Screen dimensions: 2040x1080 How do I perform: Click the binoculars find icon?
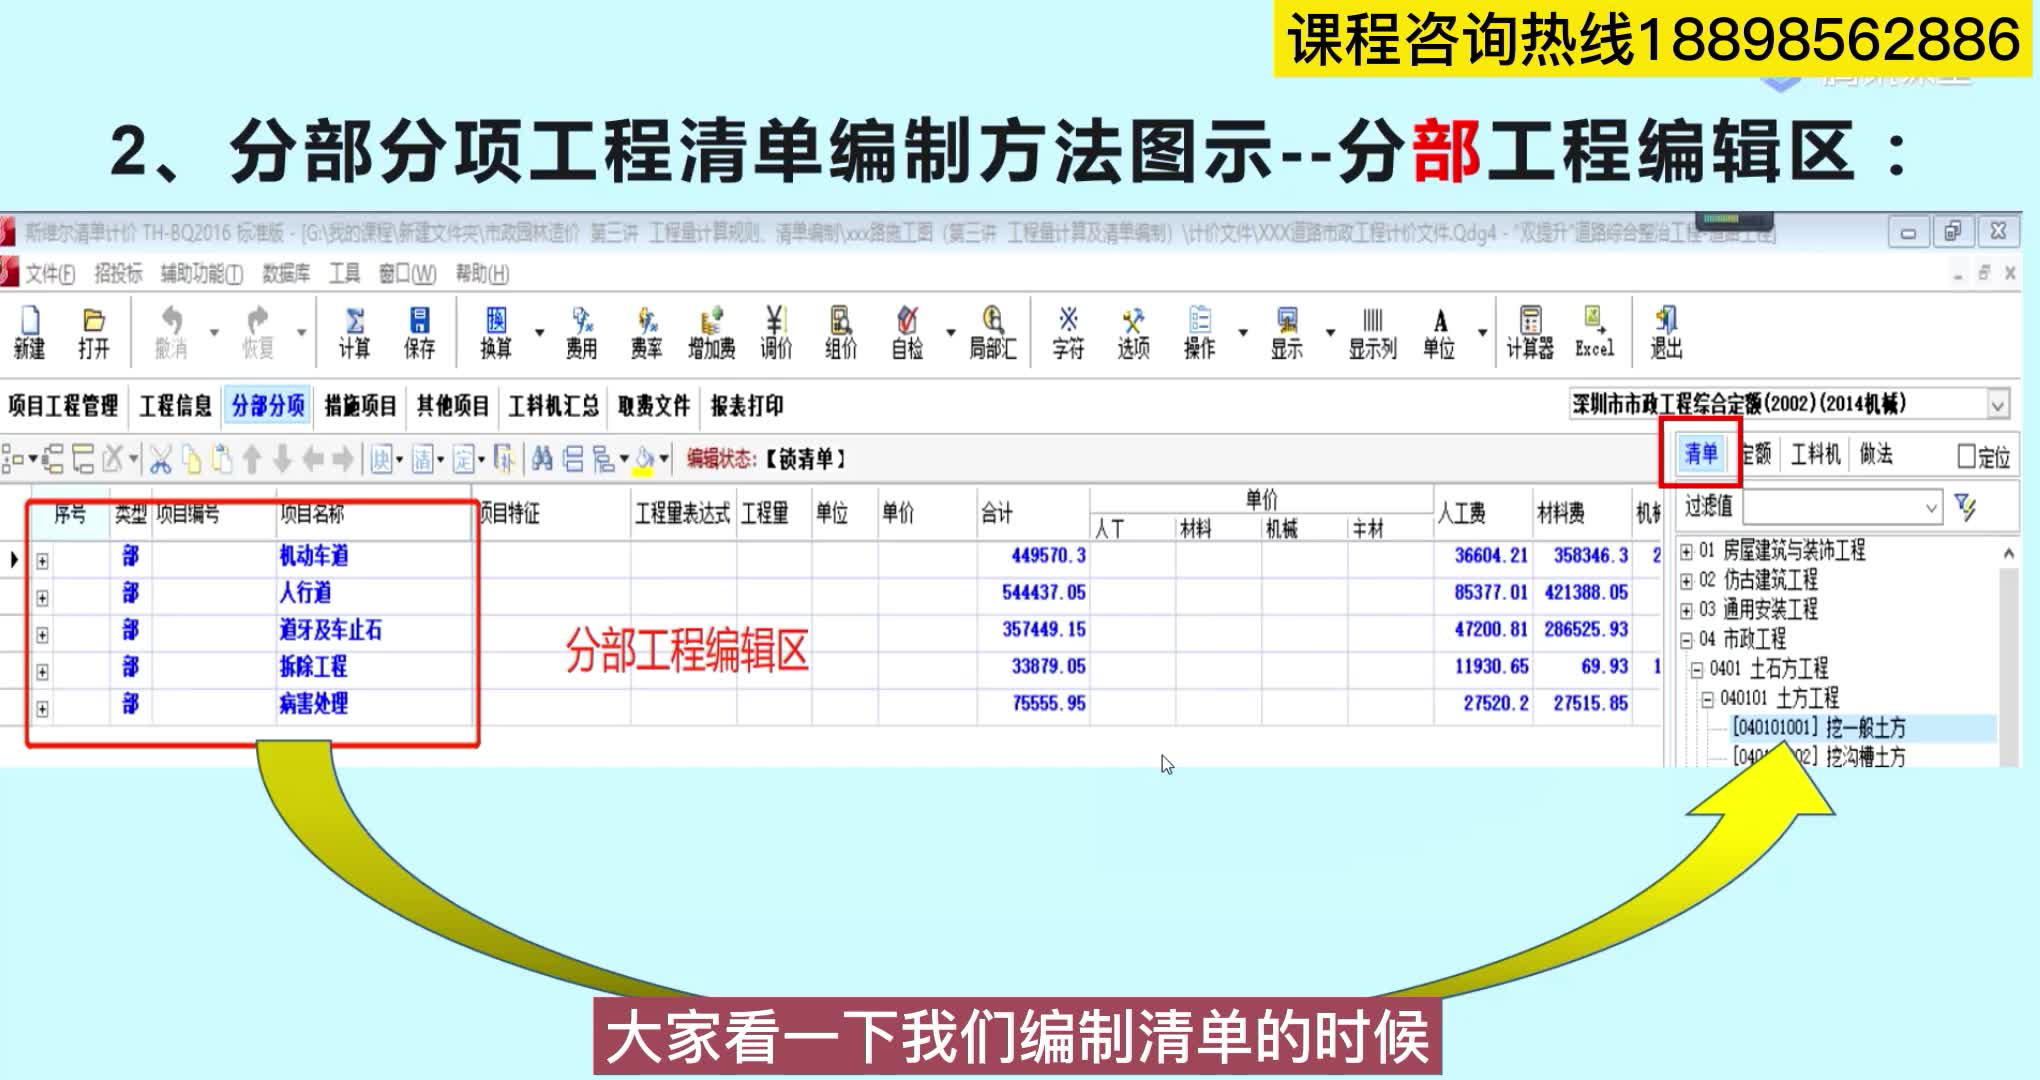(x=542, y=459)
